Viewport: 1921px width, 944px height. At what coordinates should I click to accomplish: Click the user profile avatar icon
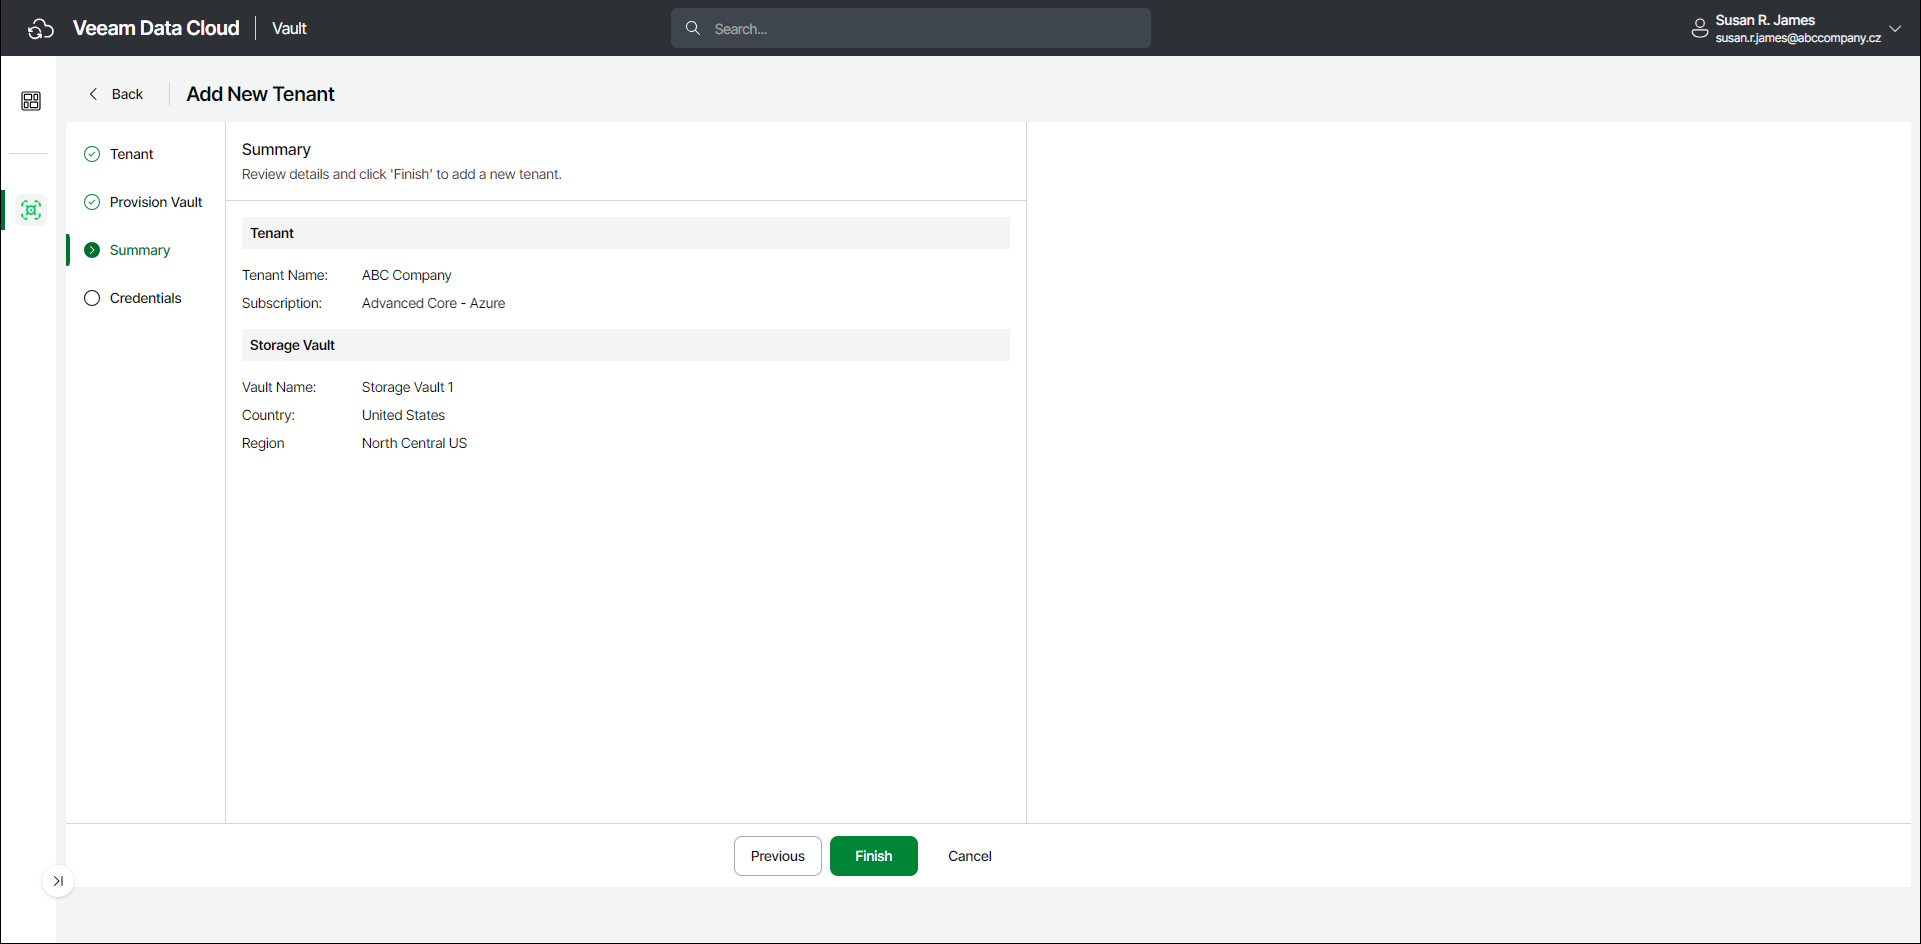click(1699, 29)
